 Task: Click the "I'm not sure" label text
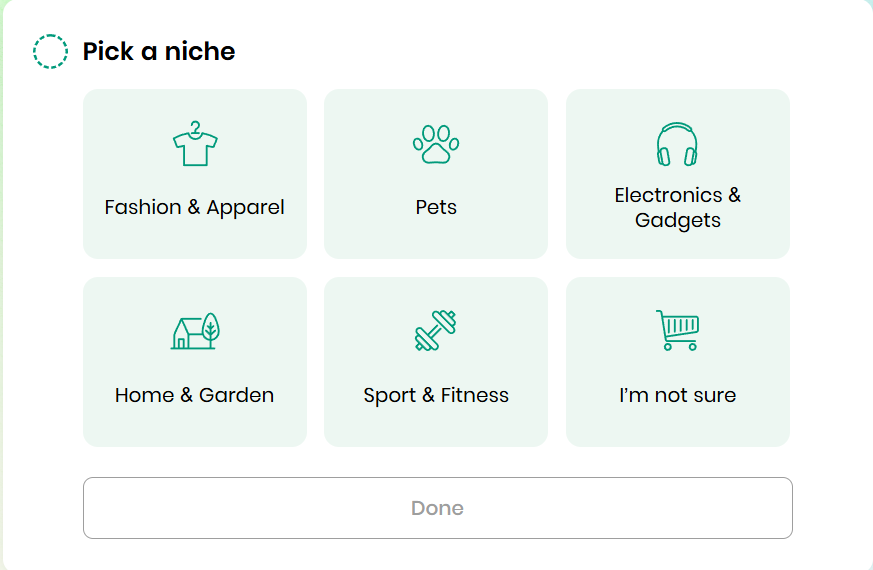click(678, 395)
